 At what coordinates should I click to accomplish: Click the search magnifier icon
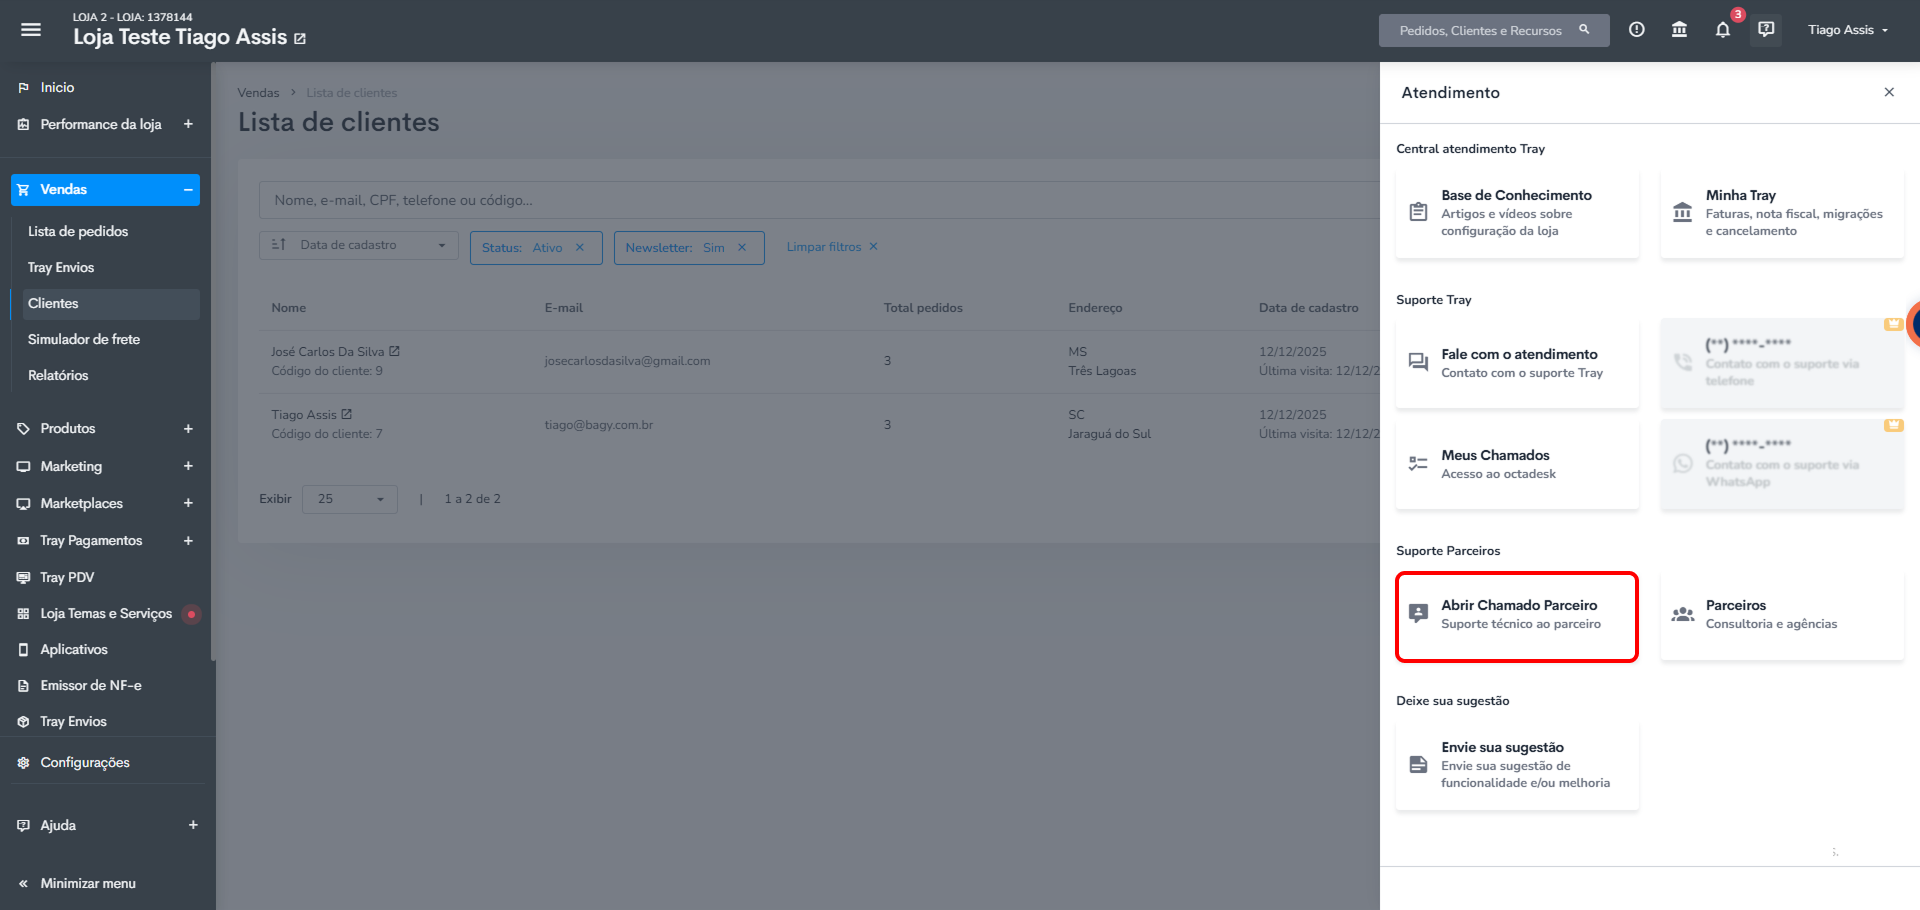(x=1584, y=30)
